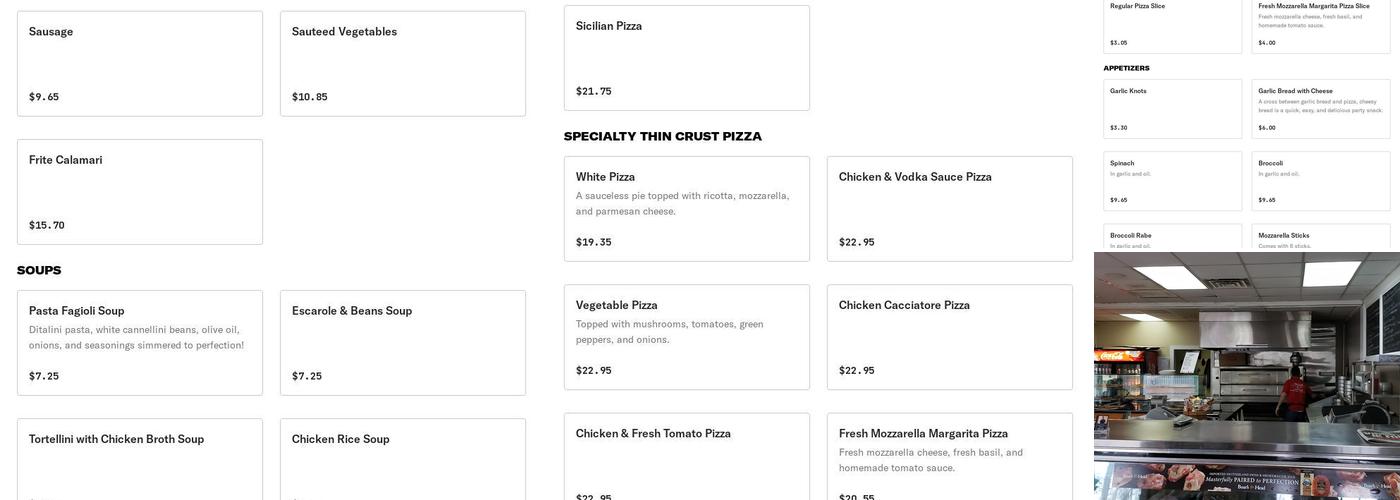Select the Chicken Cacciatore Pizza
The image size is (1400, 500).
pyautogui.click(x=949, y=336)
